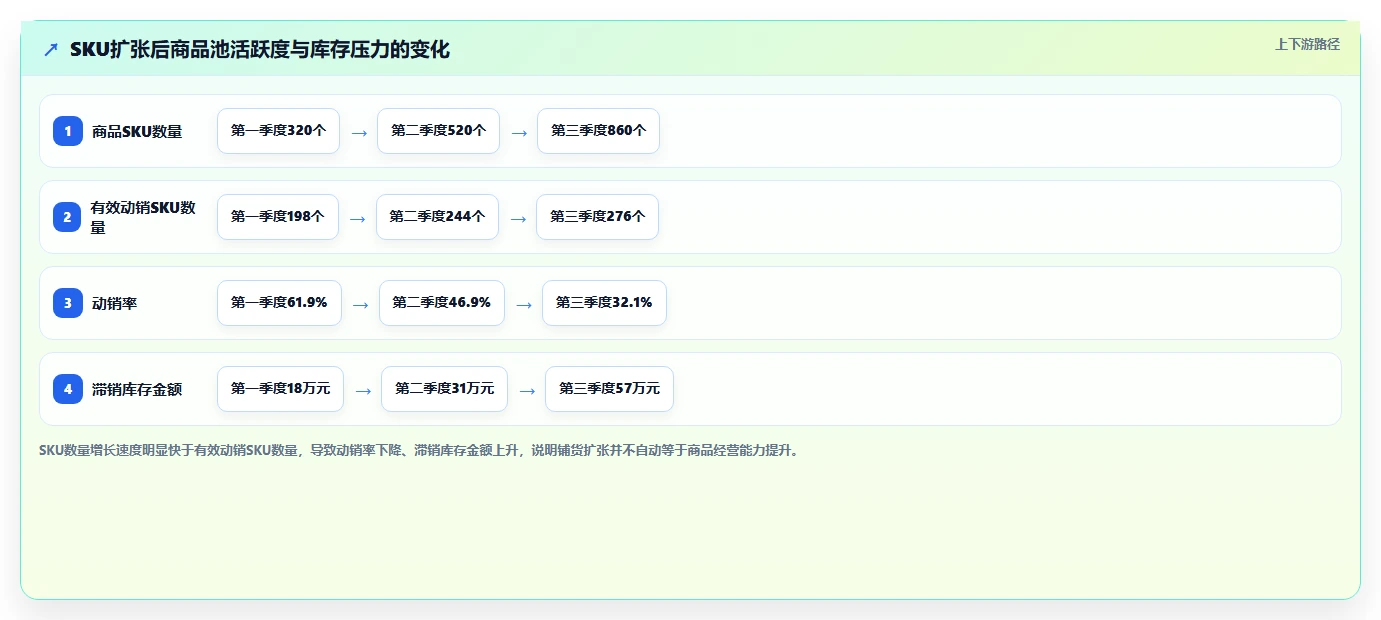Click the arrow between 第一季度198个 and 第二季度244个

click(358, 218)
